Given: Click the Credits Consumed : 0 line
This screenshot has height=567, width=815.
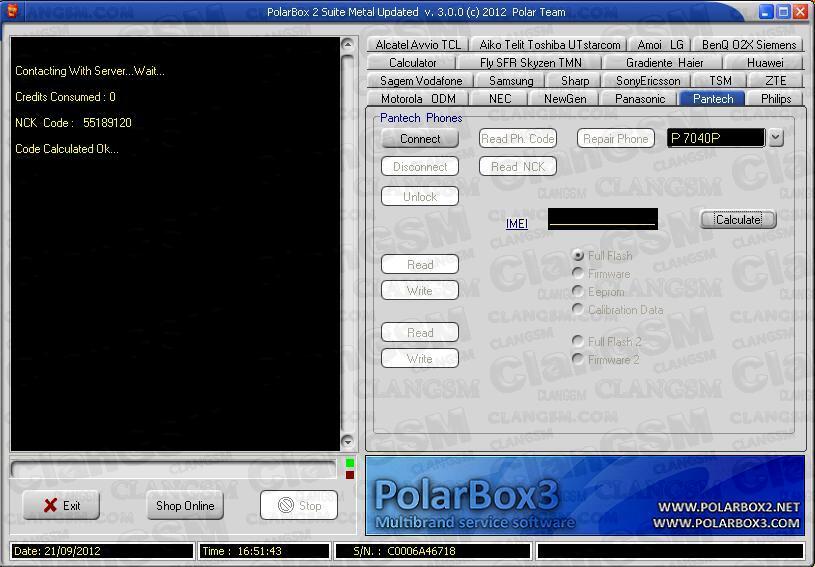Looking at the screenshot, I should (x=65, y=97).
